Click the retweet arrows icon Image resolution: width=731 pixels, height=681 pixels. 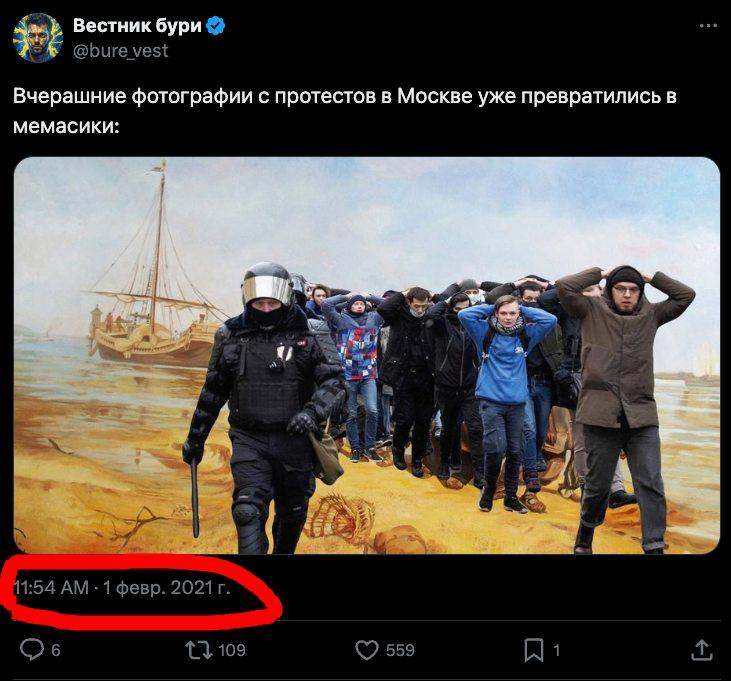point(199,650)
